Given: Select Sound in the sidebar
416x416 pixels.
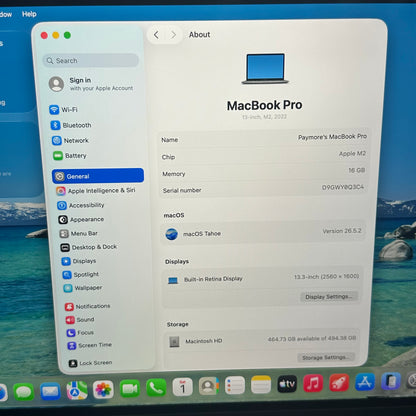Looking at the screenshot, I should [x=80, y=320].
